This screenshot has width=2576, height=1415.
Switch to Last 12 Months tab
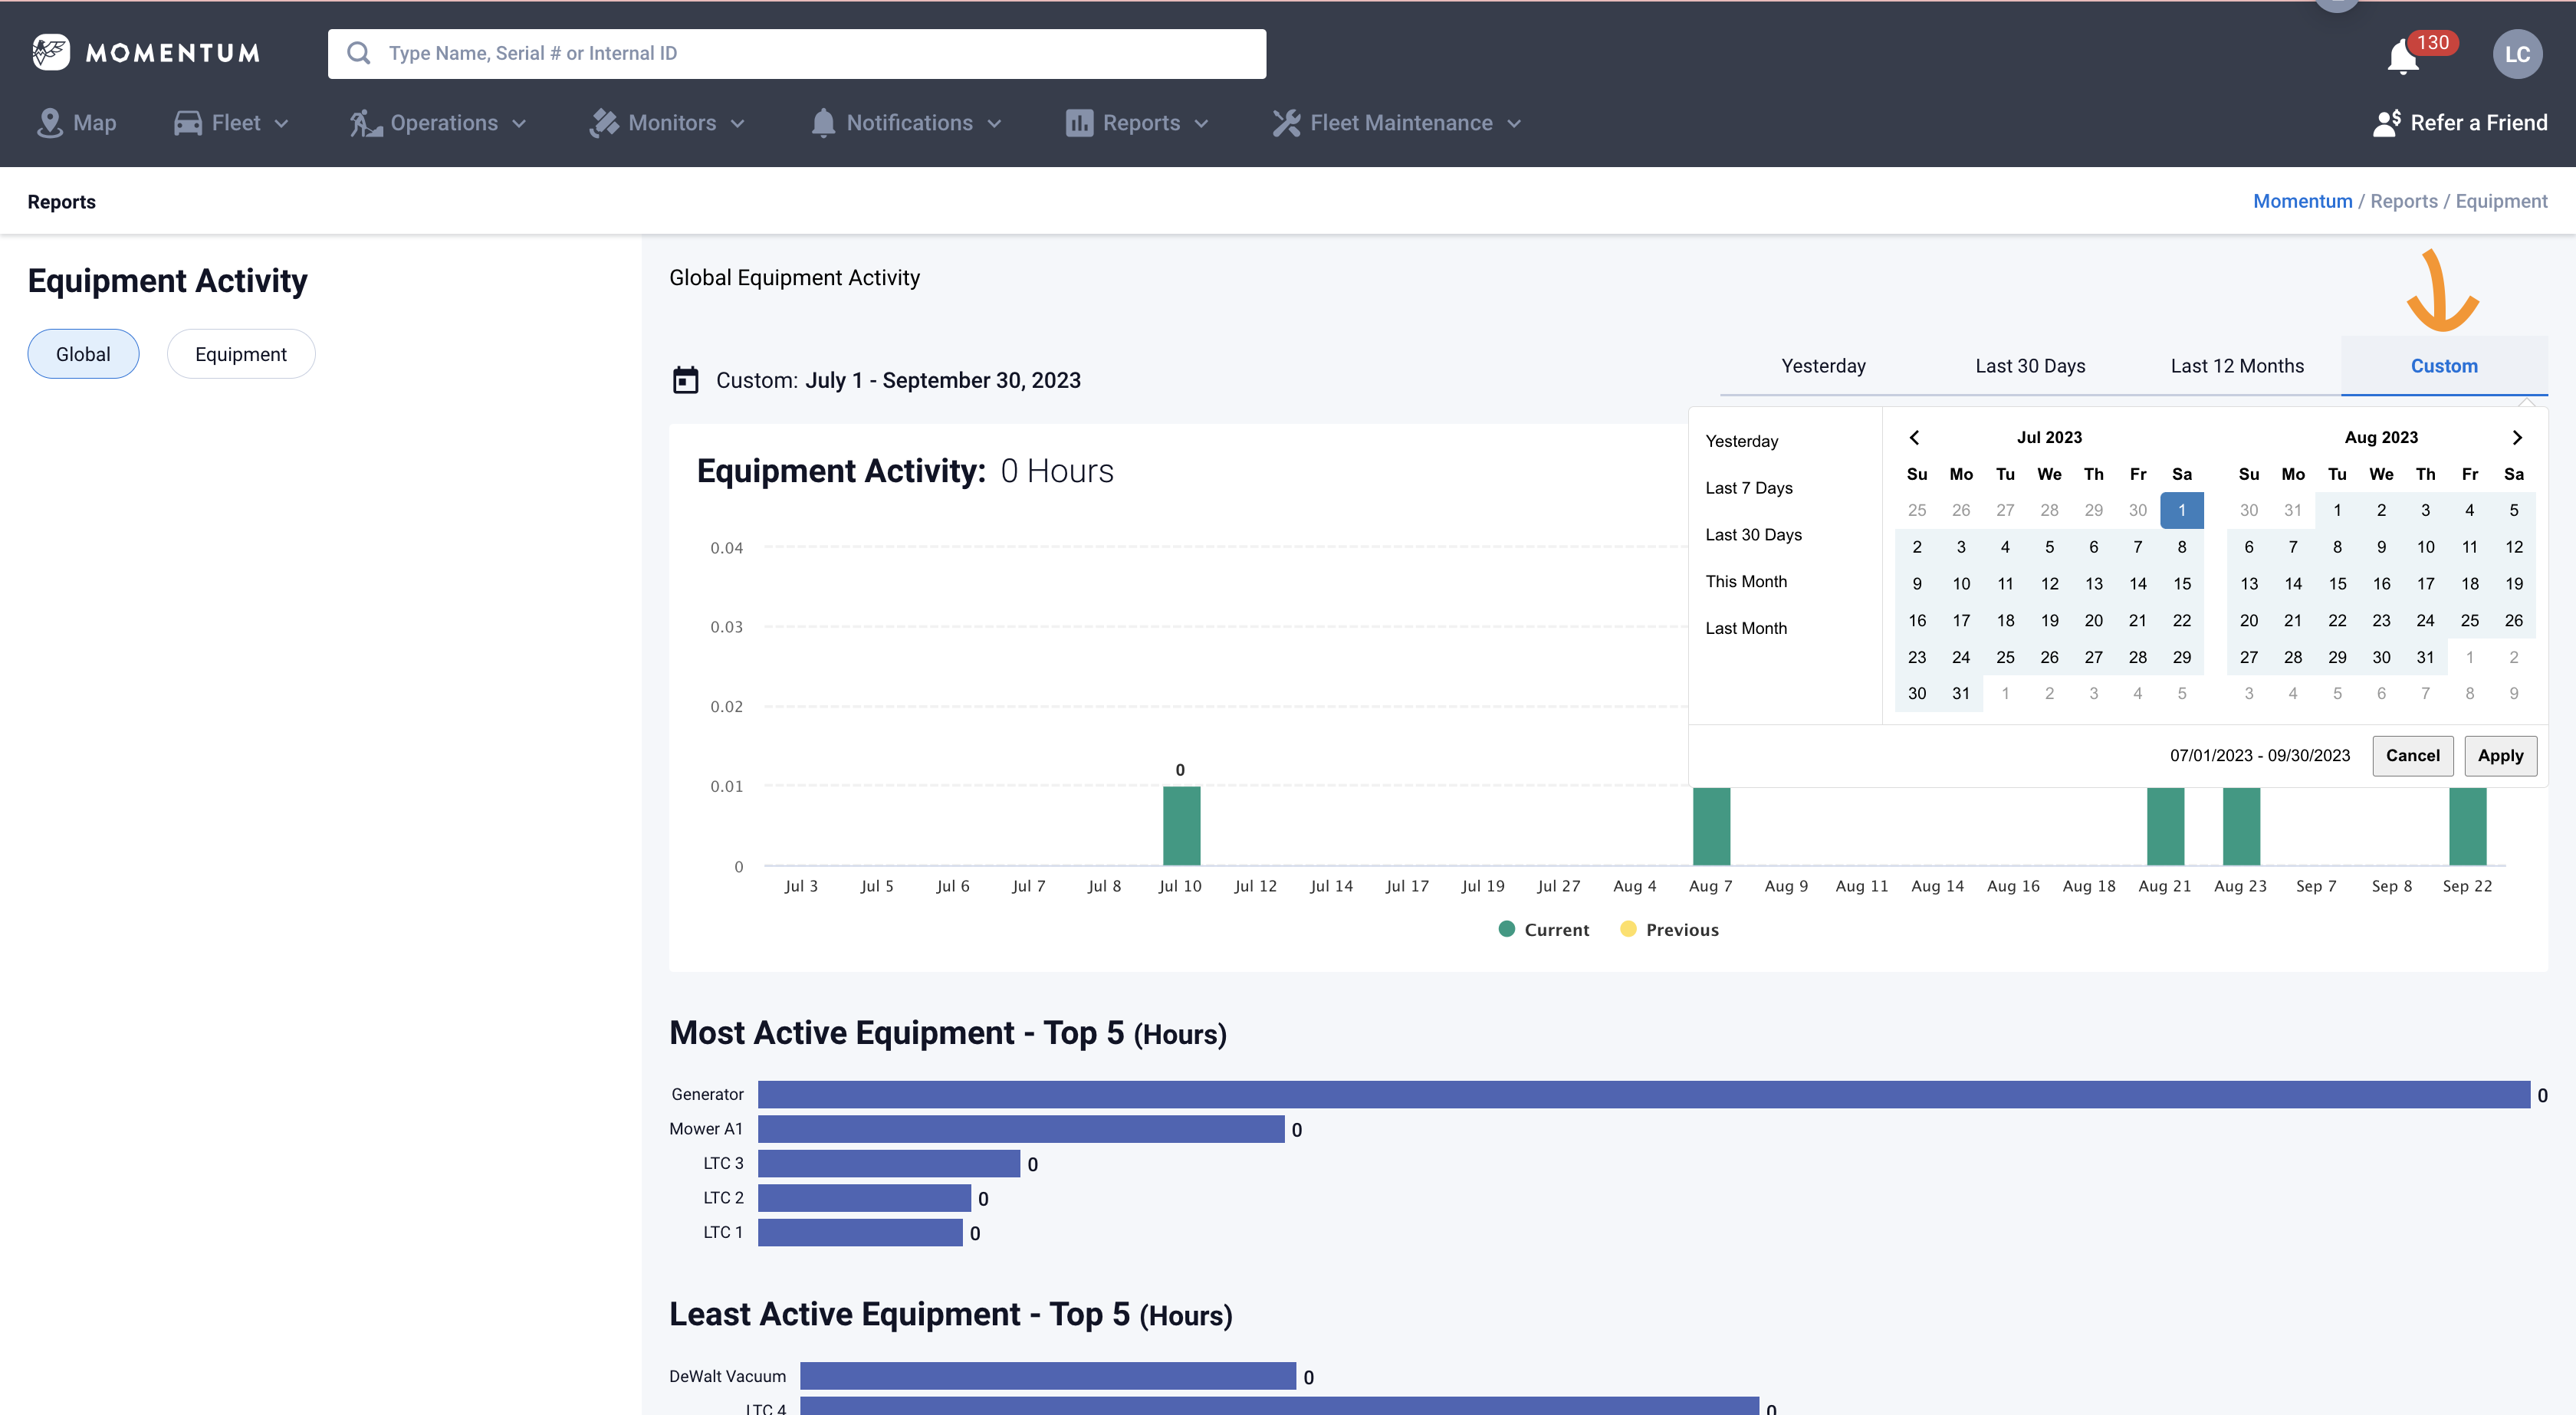(x=2236, y=366)
